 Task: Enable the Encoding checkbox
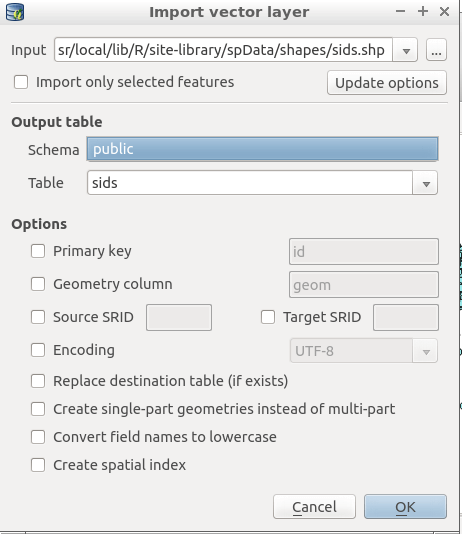tap(38, 350)
